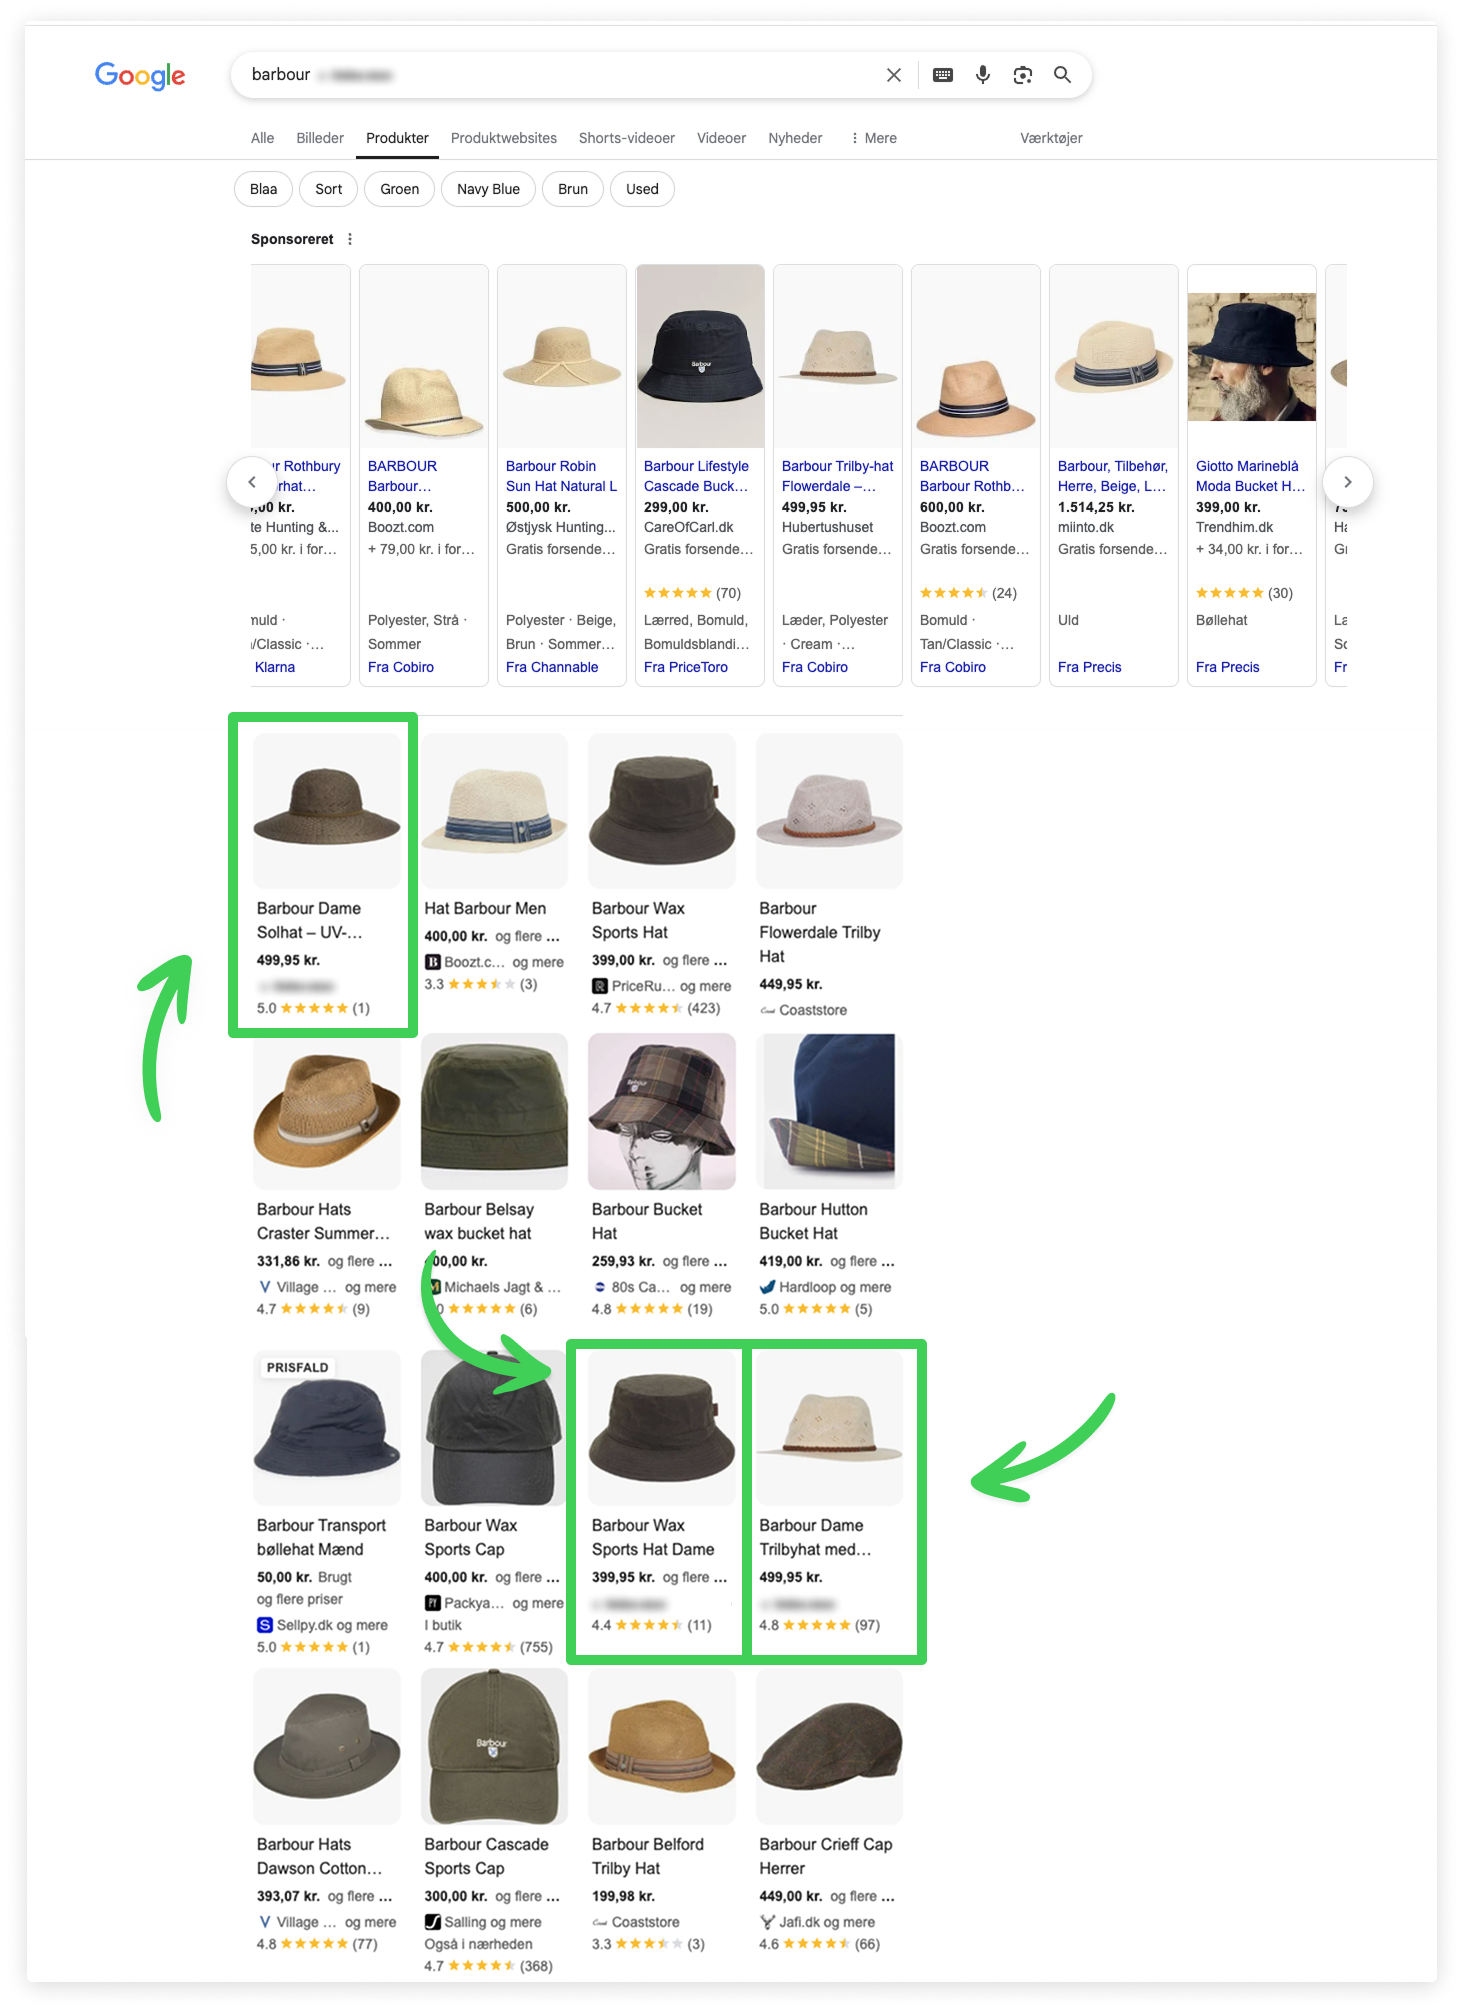This screenshot has width=1462, height=2011.
Task: Open Barbour Robin Sun Hat Natural L ad
Action: tap(561, 476)
